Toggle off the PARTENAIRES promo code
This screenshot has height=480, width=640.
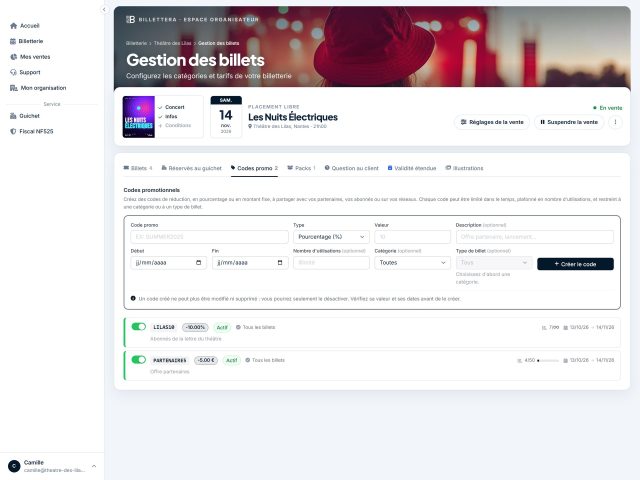coord(139,360)
